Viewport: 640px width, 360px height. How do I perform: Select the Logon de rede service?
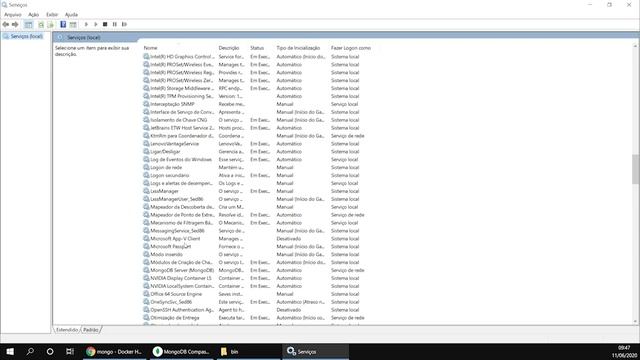tap(166, 167)
